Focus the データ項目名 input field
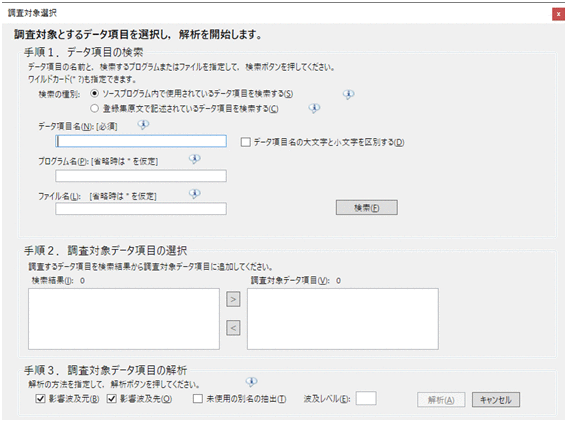 141,141
